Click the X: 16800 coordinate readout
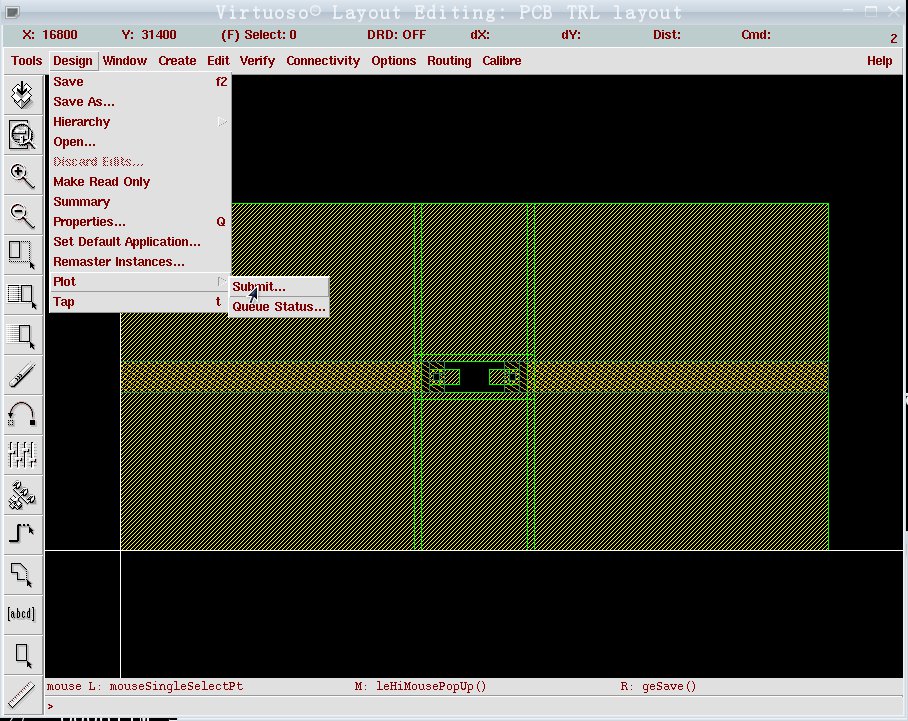 point(50,35)
